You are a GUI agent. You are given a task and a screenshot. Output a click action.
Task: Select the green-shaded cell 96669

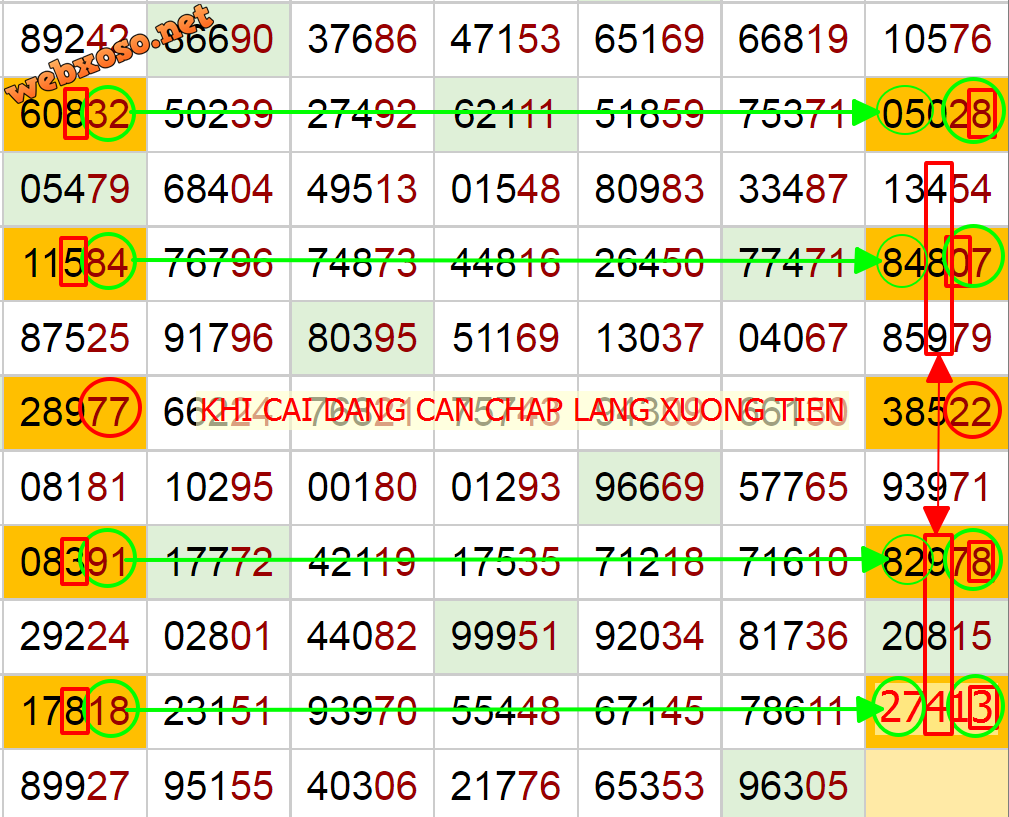coord(649,487)
